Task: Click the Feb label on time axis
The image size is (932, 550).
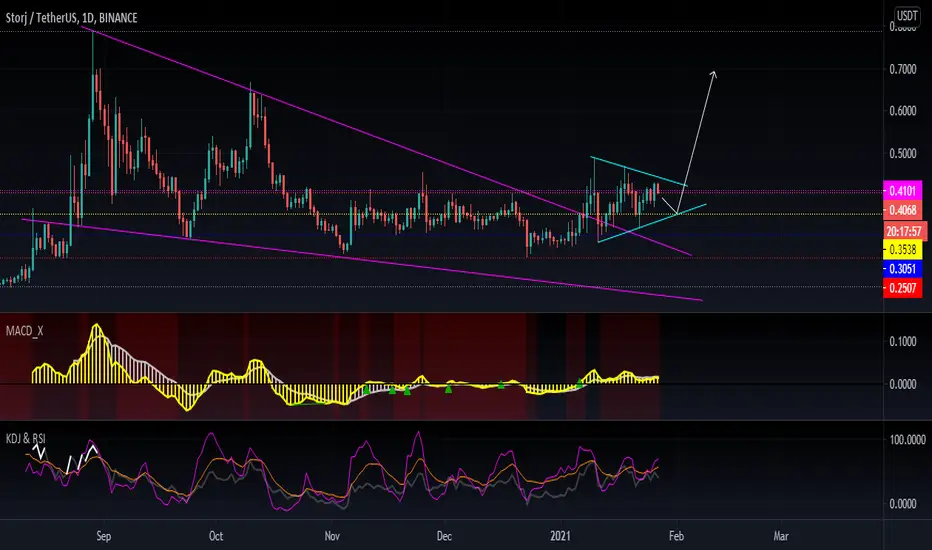Action: click(x=676, y=536)
